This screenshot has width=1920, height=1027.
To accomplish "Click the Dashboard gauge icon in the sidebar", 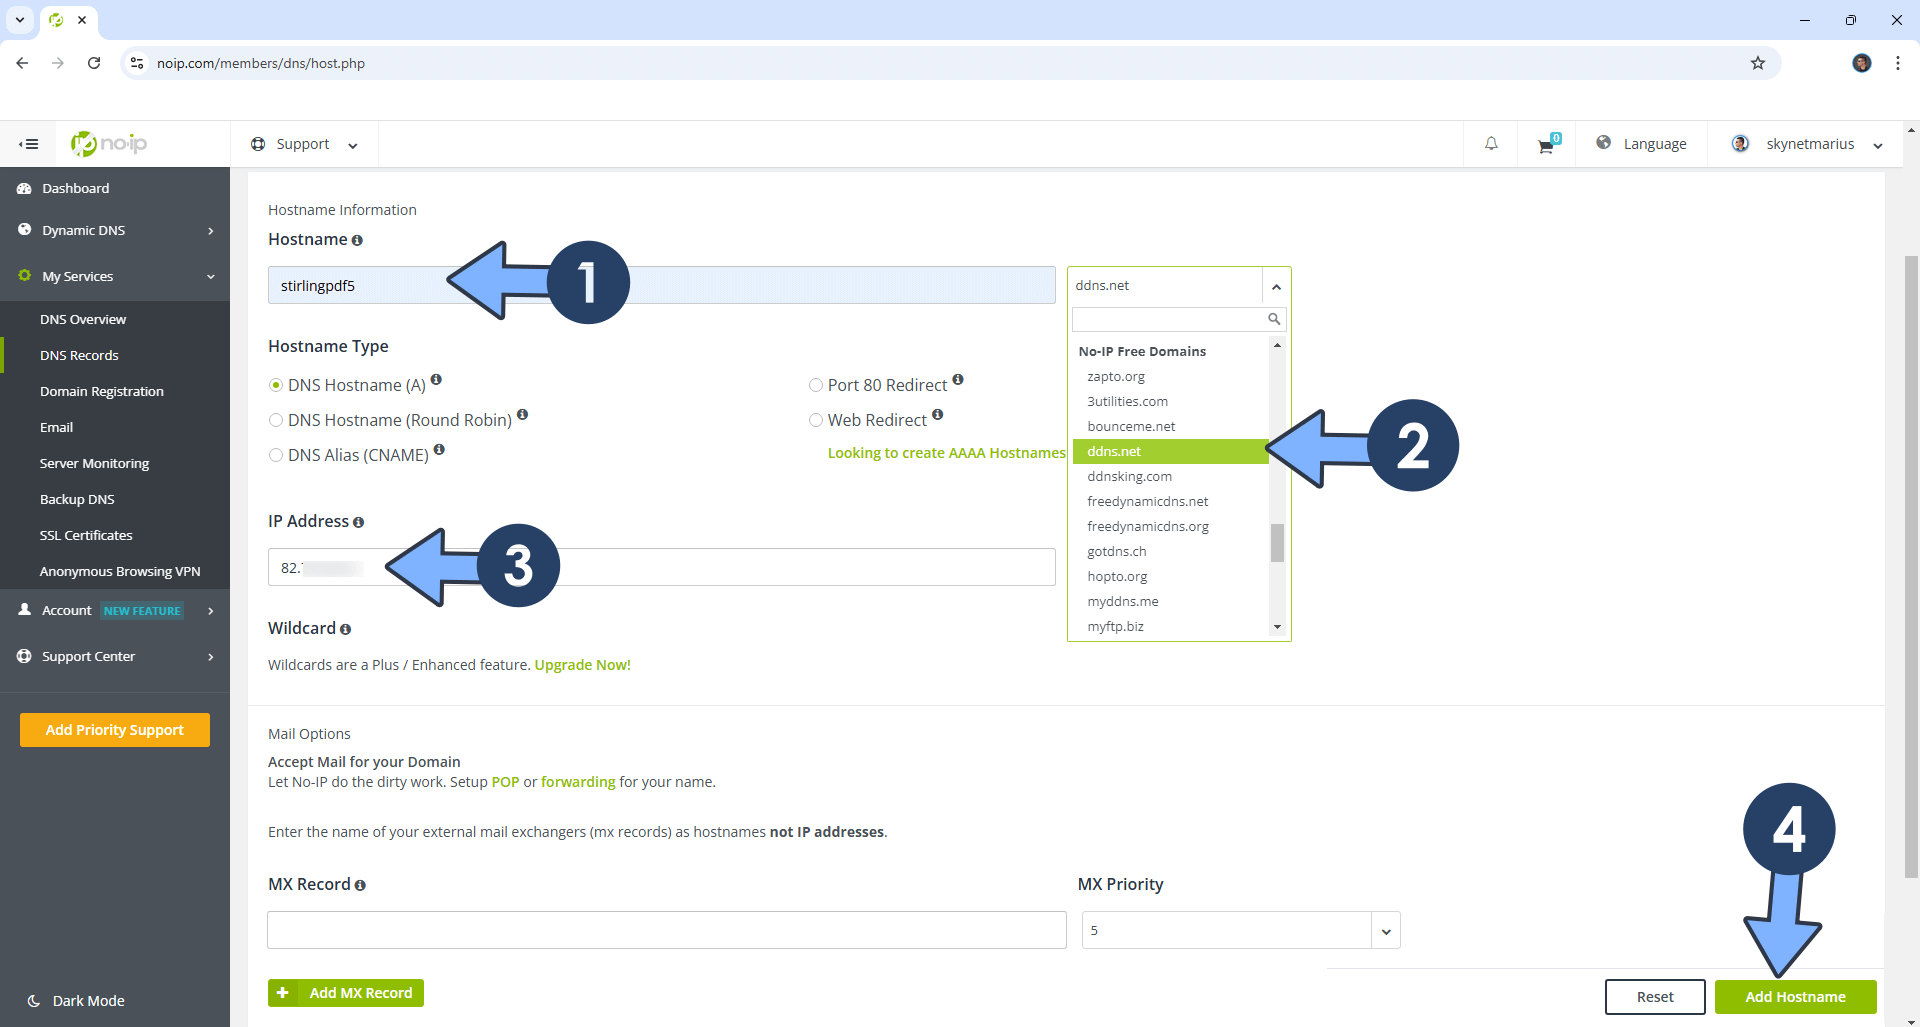I will (x=24, y=188).
